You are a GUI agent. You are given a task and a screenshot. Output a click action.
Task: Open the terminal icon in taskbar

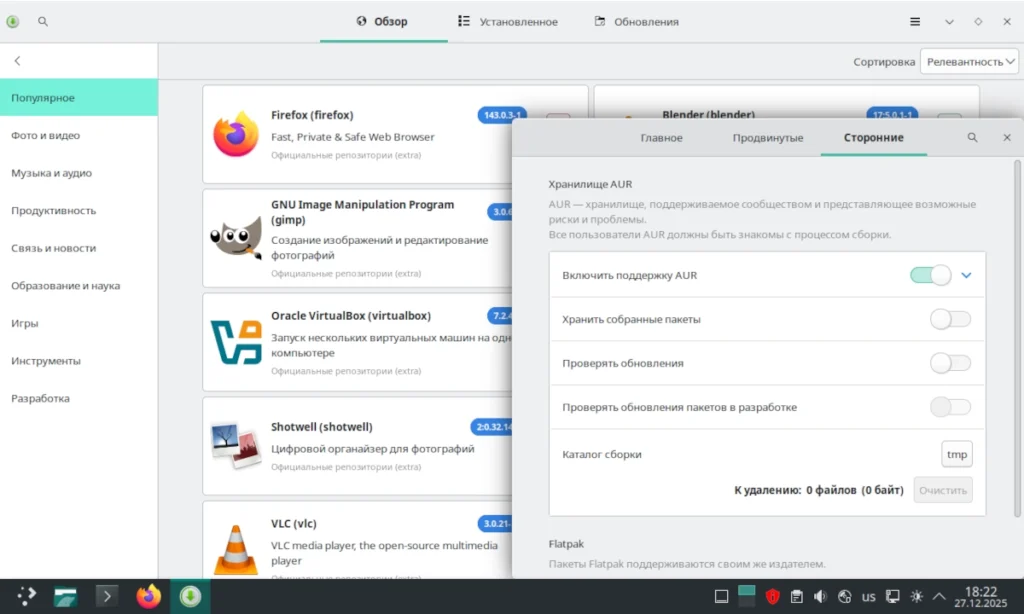[107, 596]
